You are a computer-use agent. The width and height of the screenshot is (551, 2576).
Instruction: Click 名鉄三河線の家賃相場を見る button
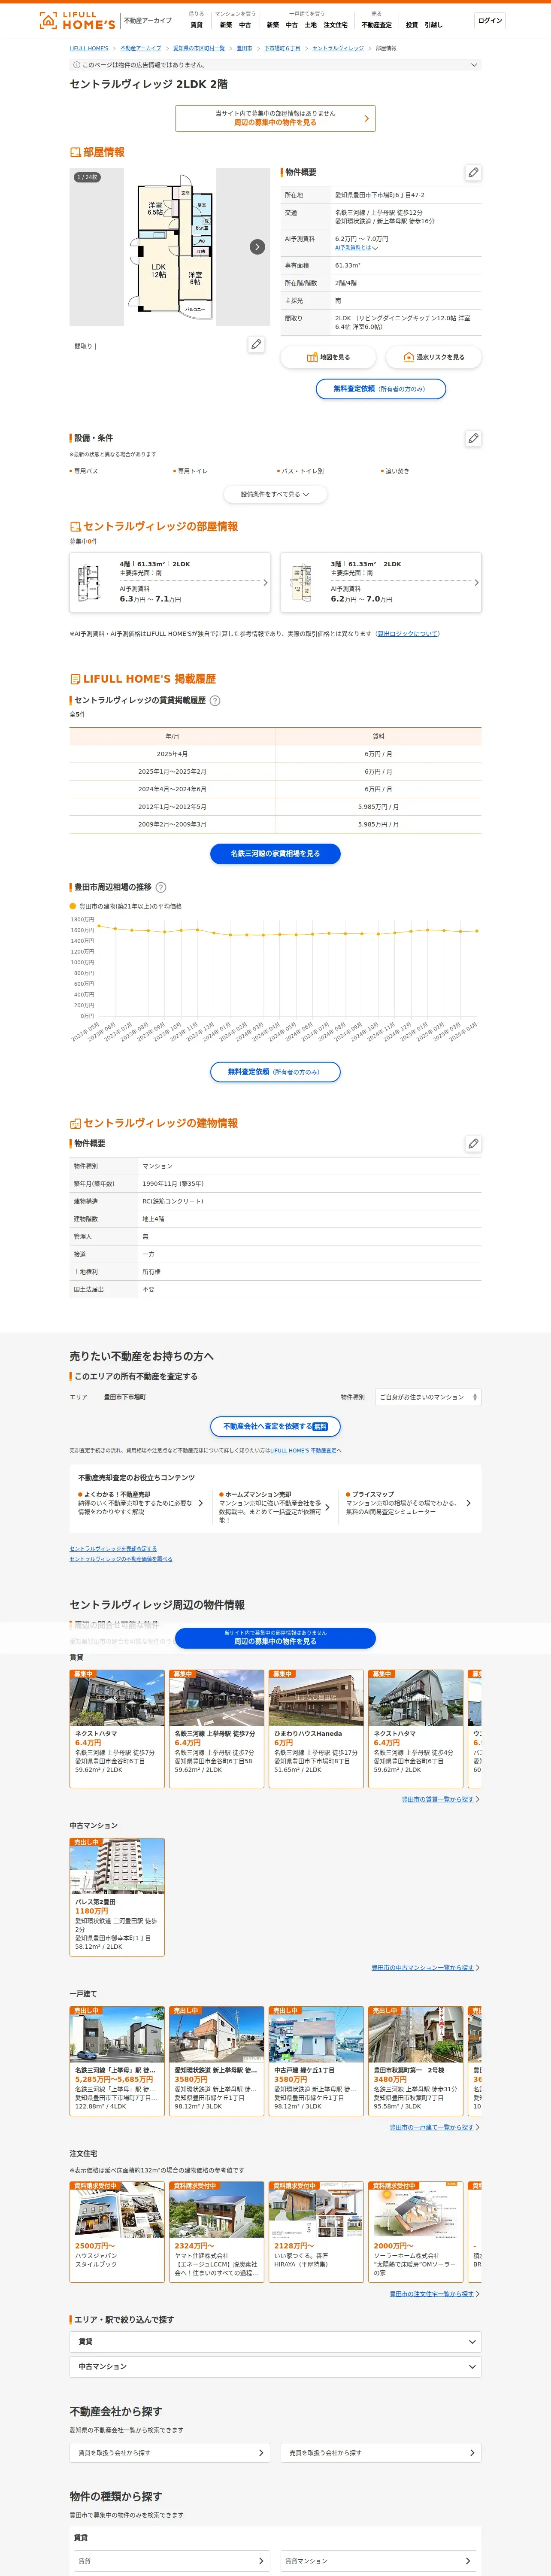click(275, 854)
